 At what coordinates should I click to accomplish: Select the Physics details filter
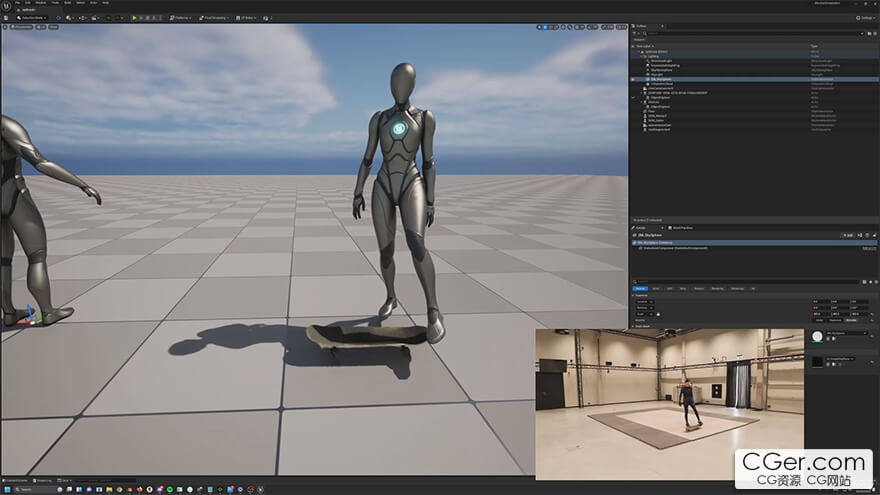[x=699, y=288]
